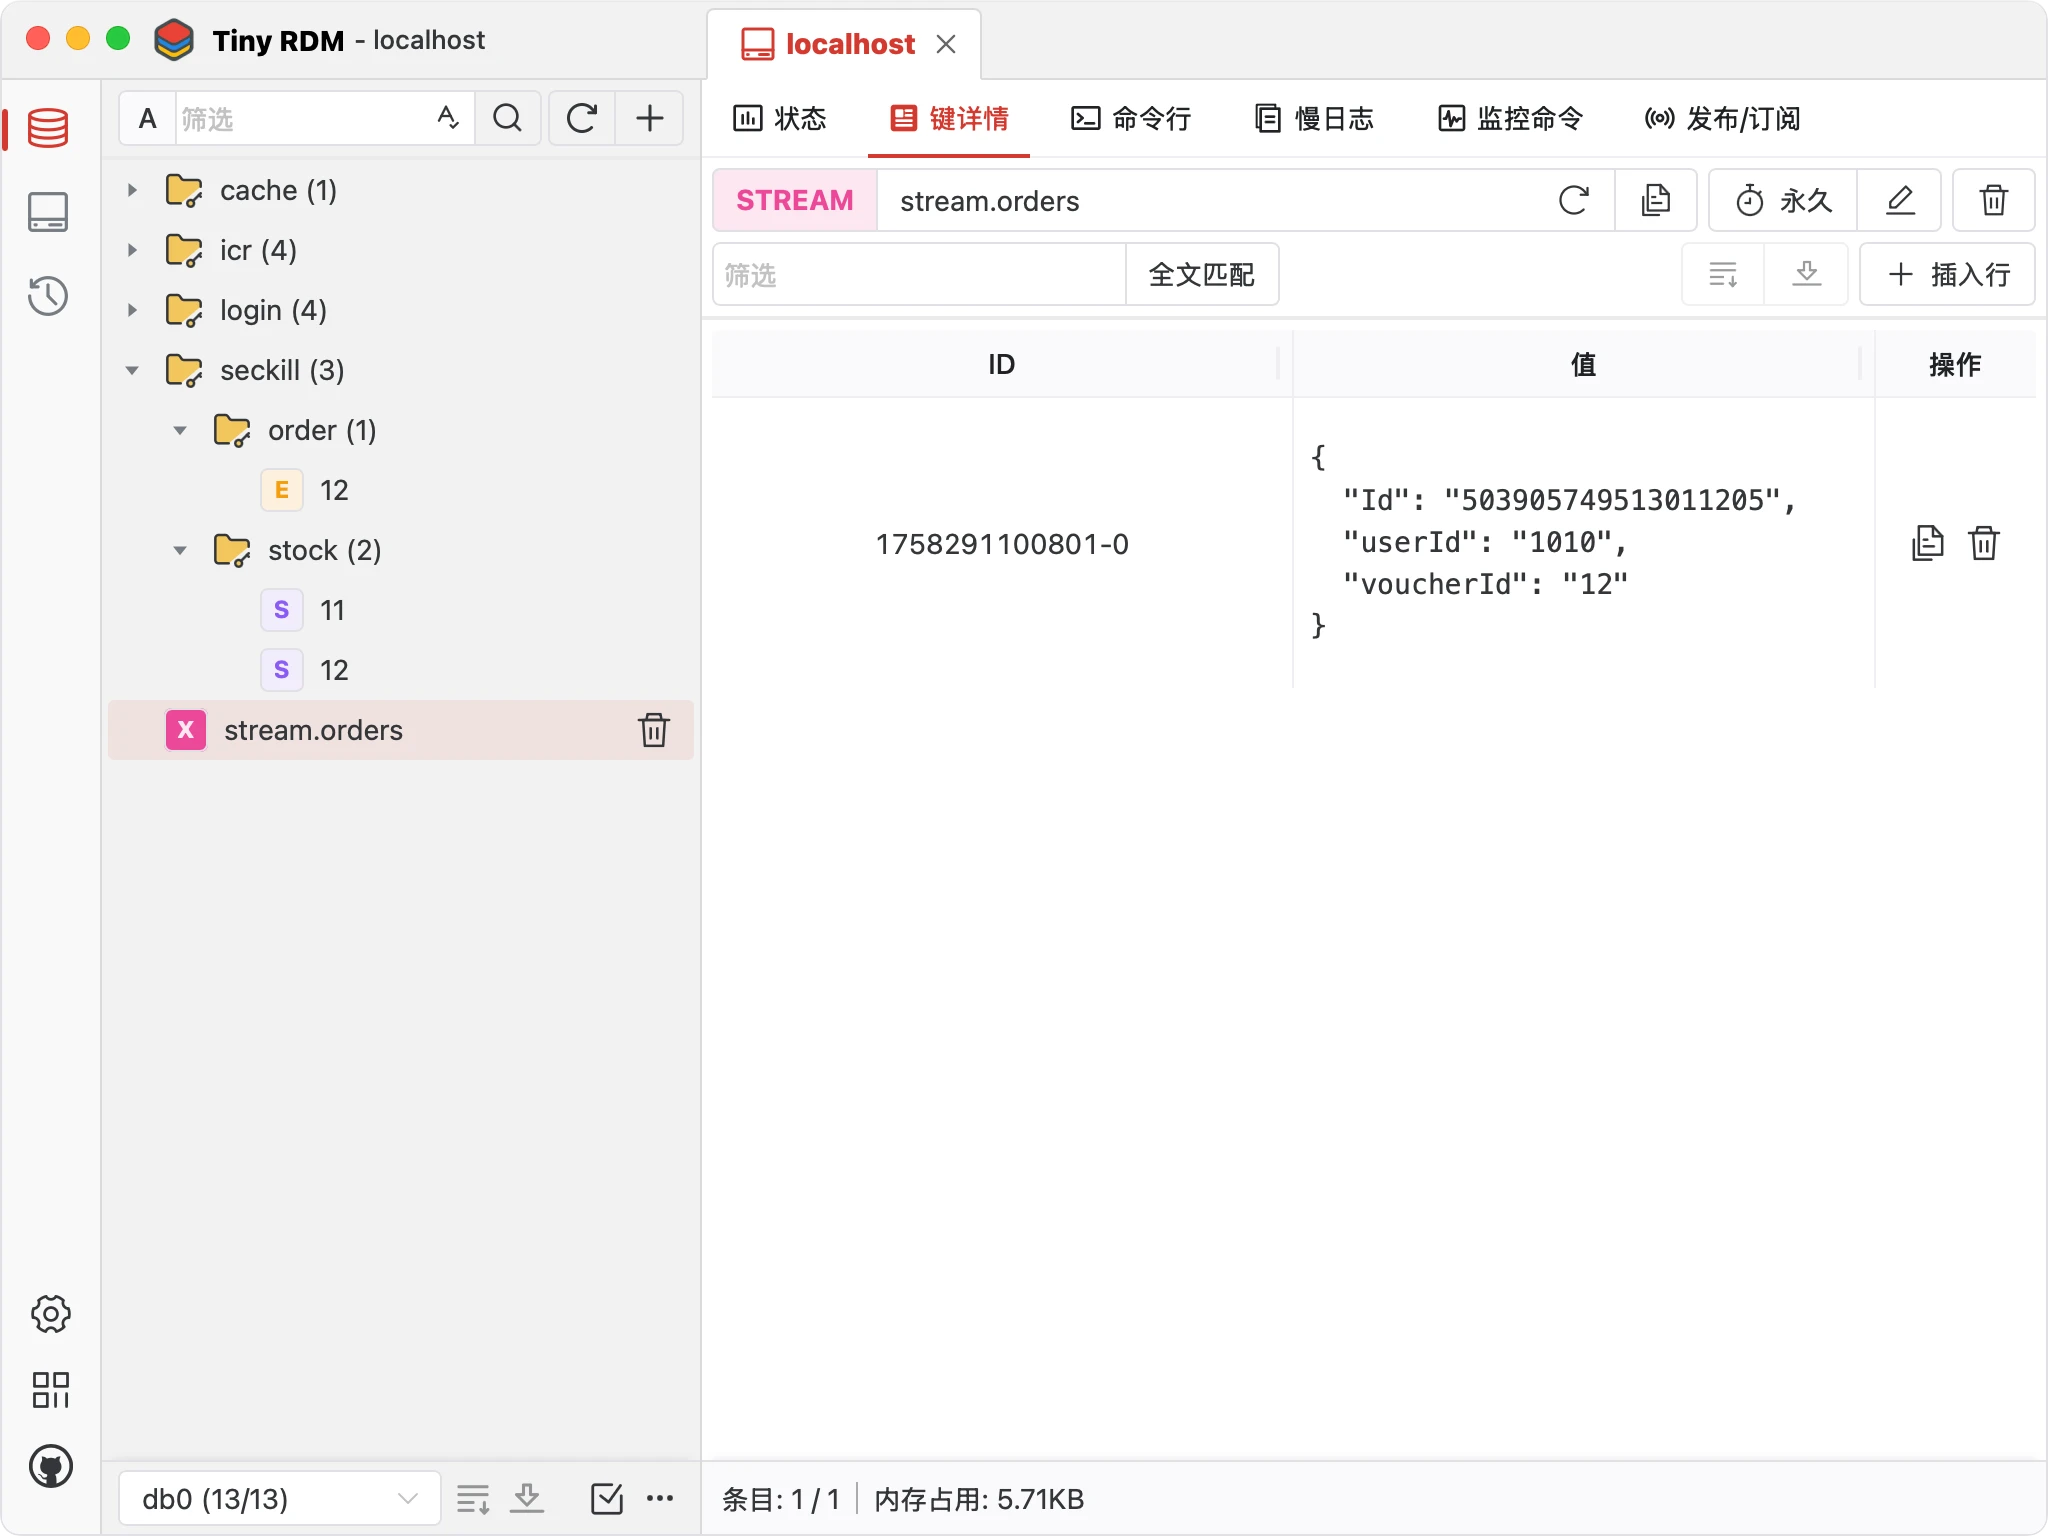This screenshot has height=1536, width=2048.
Task: Delete the stream.orders key from tree
Action: point(654,730)
